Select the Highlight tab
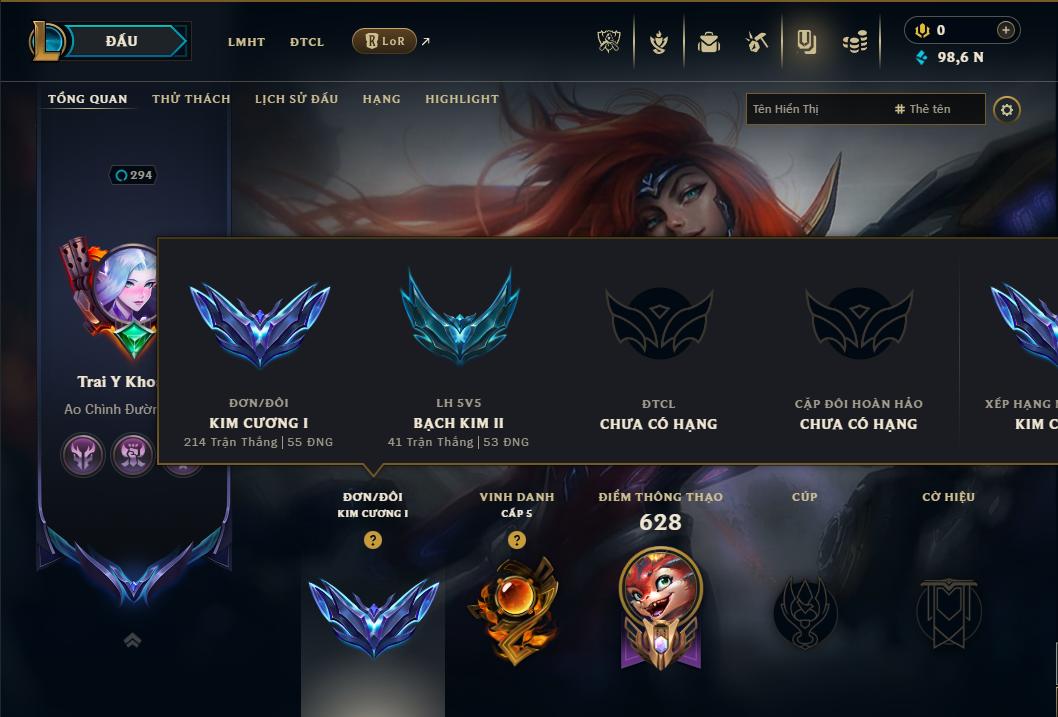 [x=462, y=99]
